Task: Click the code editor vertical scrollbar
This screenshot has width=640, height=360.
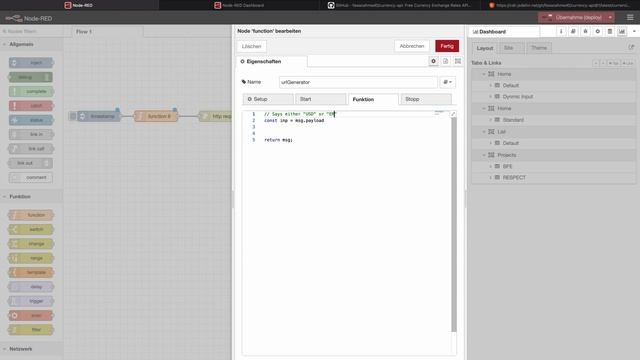Action: (x=453, y=224)
